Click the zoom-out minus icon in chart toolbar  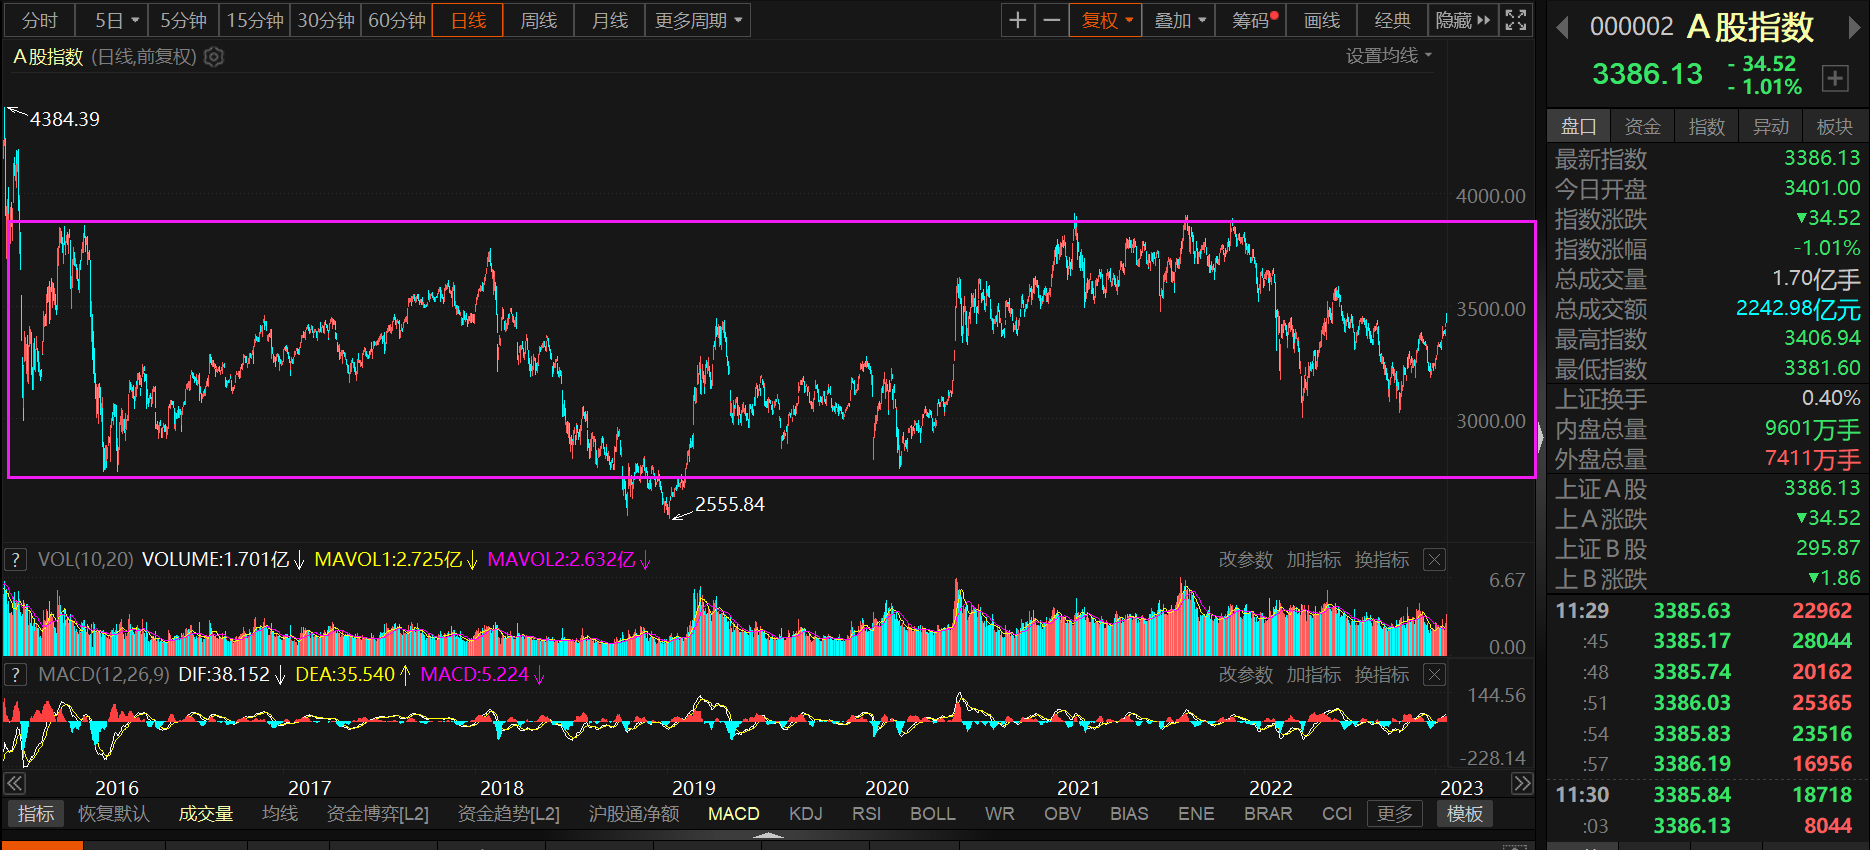1051,20
